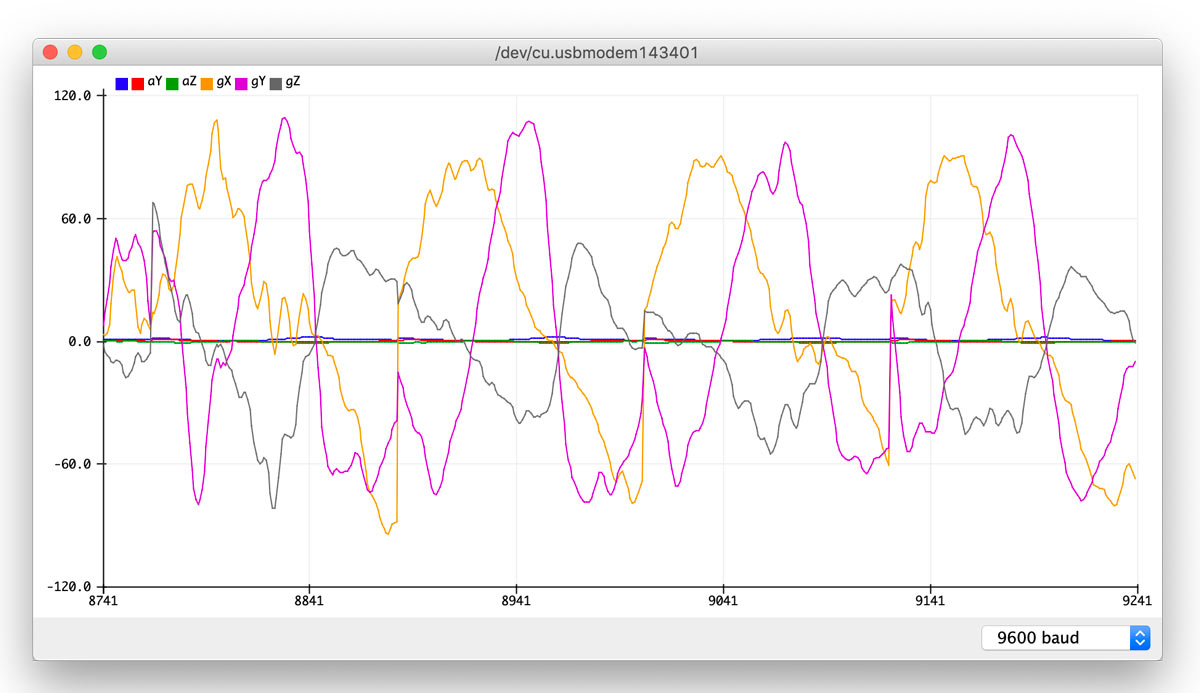Click the -60.0 label on the Y axis

point(73,464)
